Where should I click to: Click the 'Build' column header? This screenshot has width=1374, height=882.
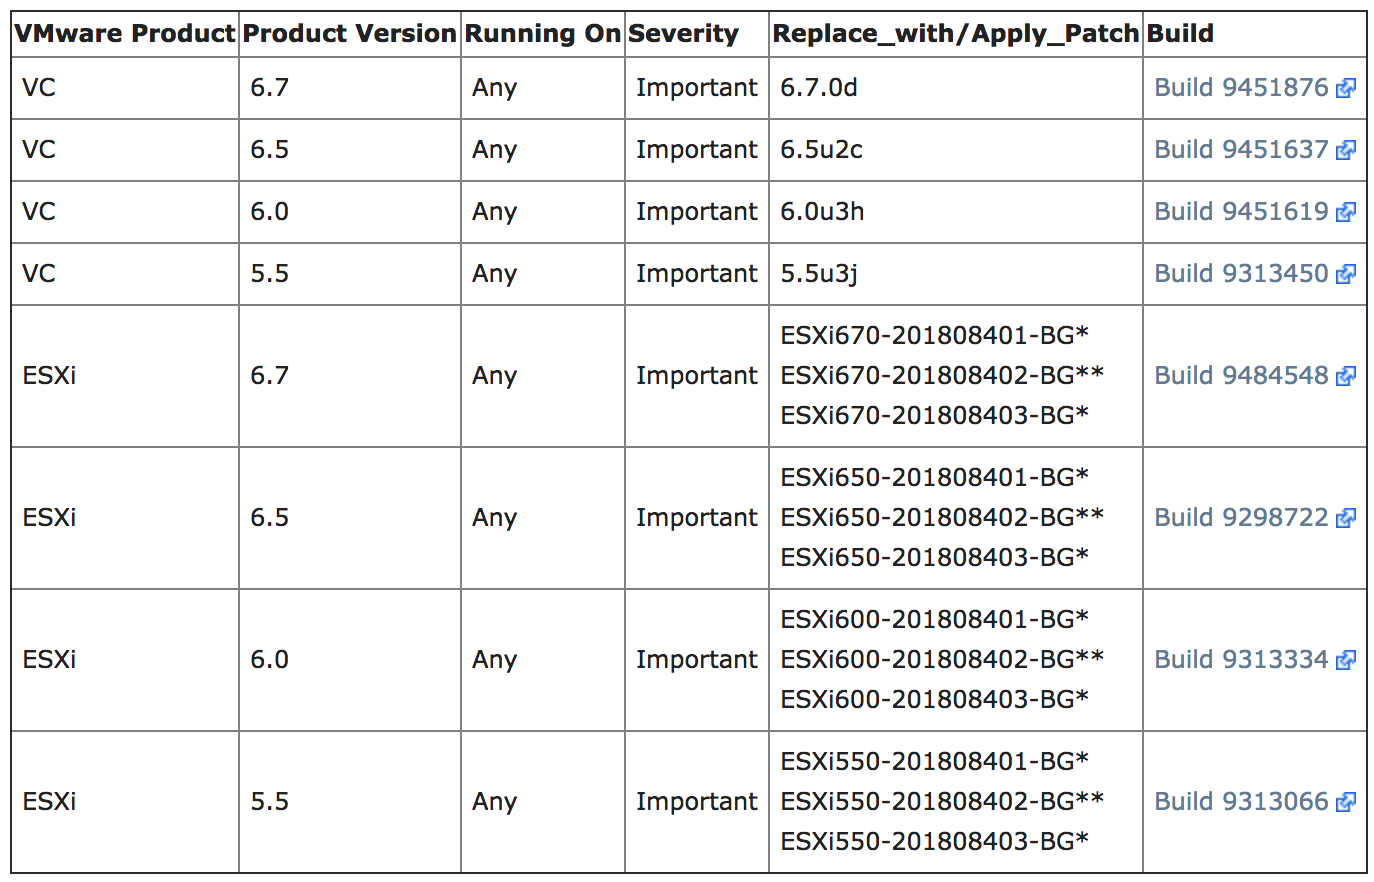point(1181,34)
